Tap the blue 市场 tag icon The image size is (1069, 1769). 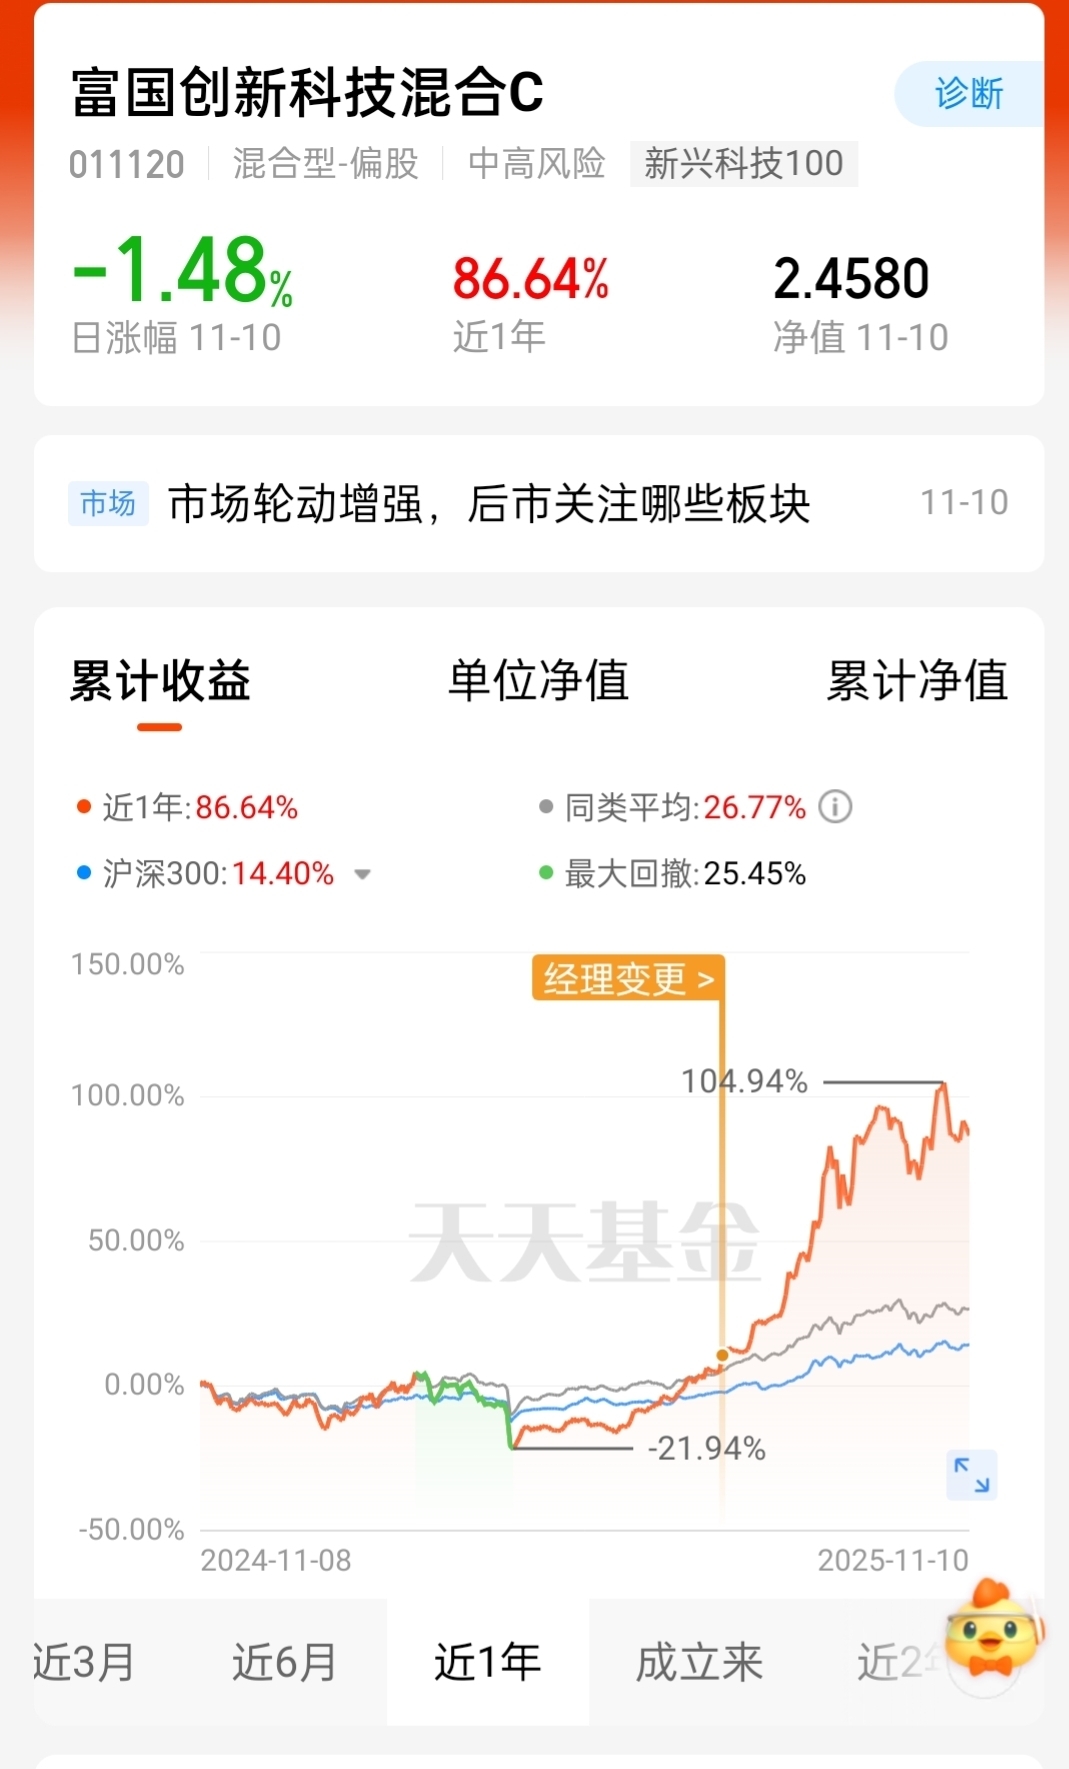pos(108,503)
